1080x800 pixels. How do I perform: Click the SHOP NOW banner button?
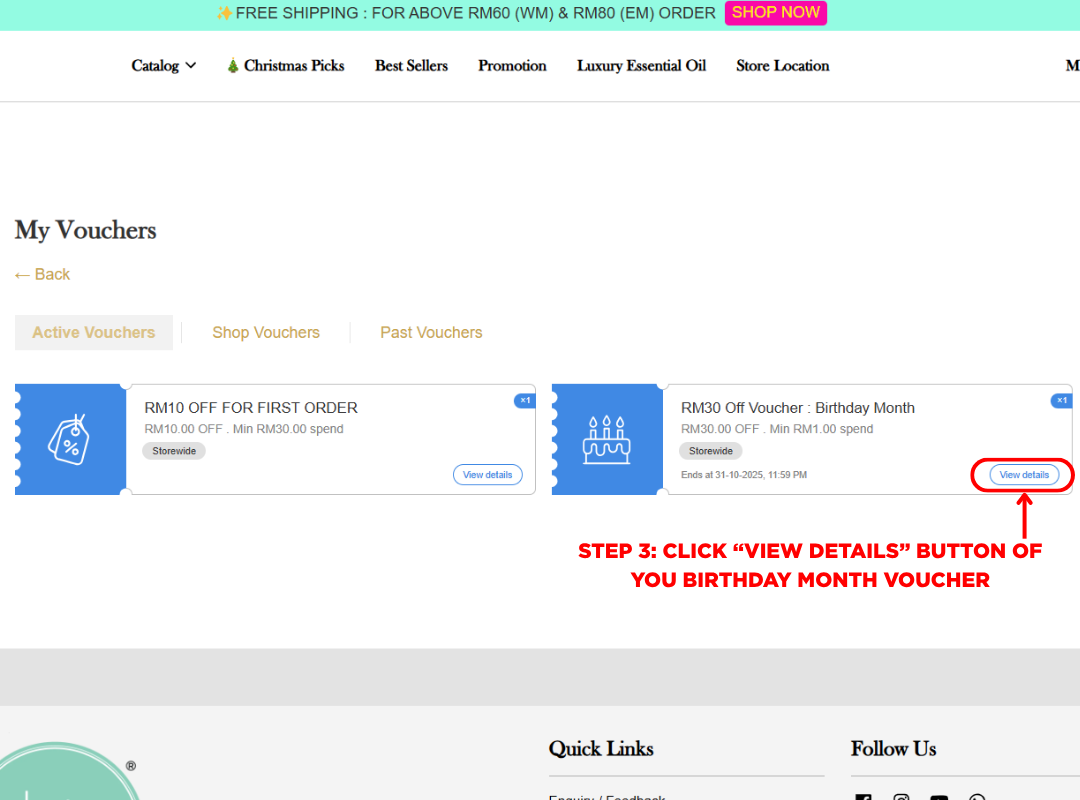coord(775,13)
